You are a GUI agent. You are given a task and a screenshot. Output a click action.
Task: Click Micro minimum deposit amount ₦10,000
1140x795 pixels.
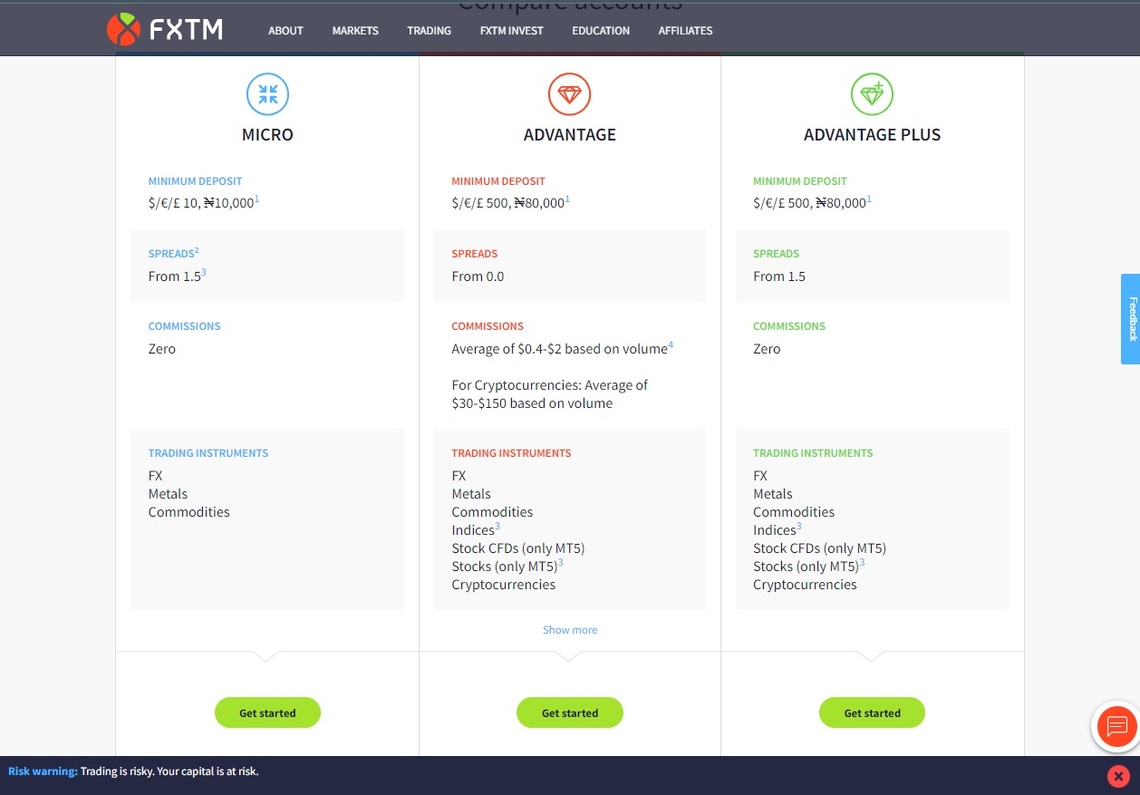coord(228,203)
